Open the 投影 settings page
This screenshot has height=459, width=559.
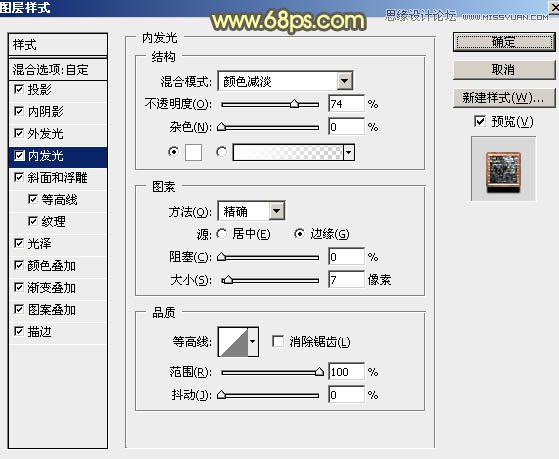click(40, 89)
